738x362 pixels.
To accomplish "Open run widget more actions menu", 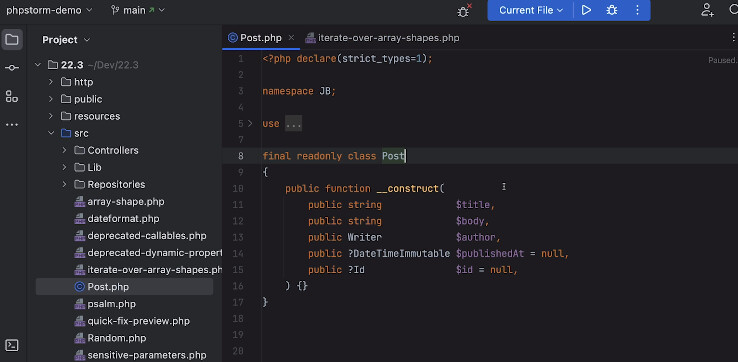I will (638, 10).
